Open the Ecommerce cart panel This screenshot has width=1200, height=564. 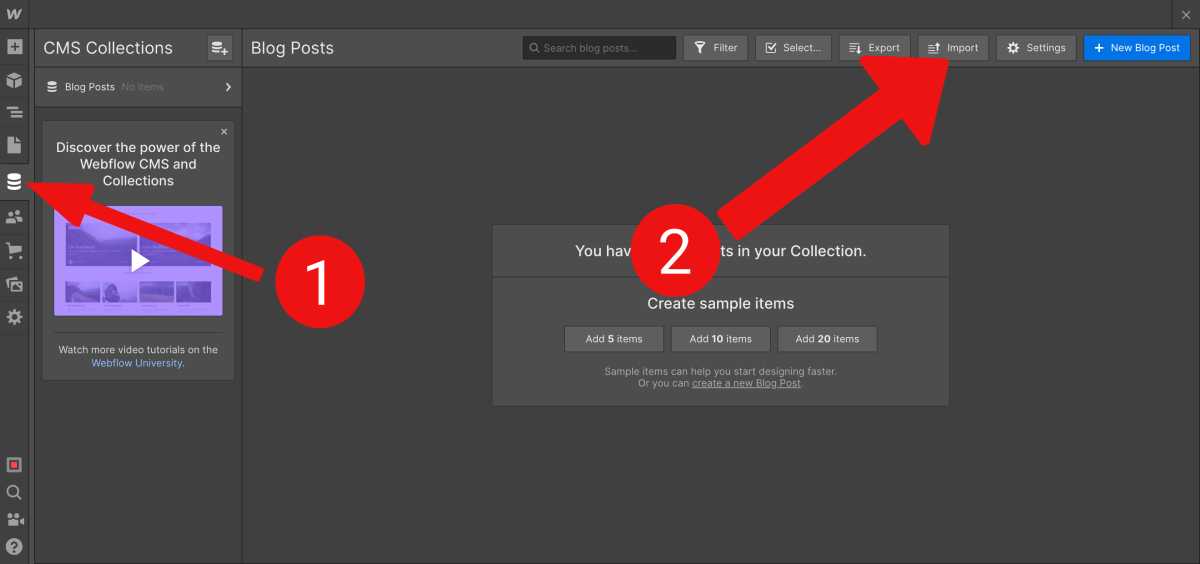14,251
